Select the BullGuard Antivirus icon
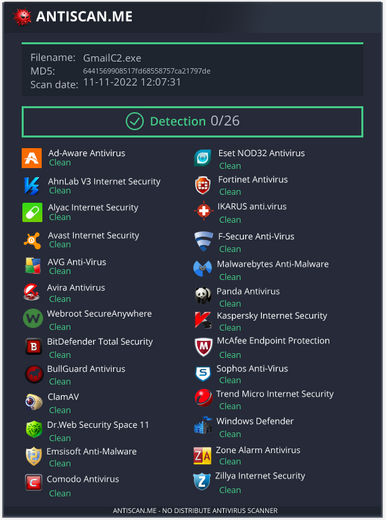 coord(34,374)
